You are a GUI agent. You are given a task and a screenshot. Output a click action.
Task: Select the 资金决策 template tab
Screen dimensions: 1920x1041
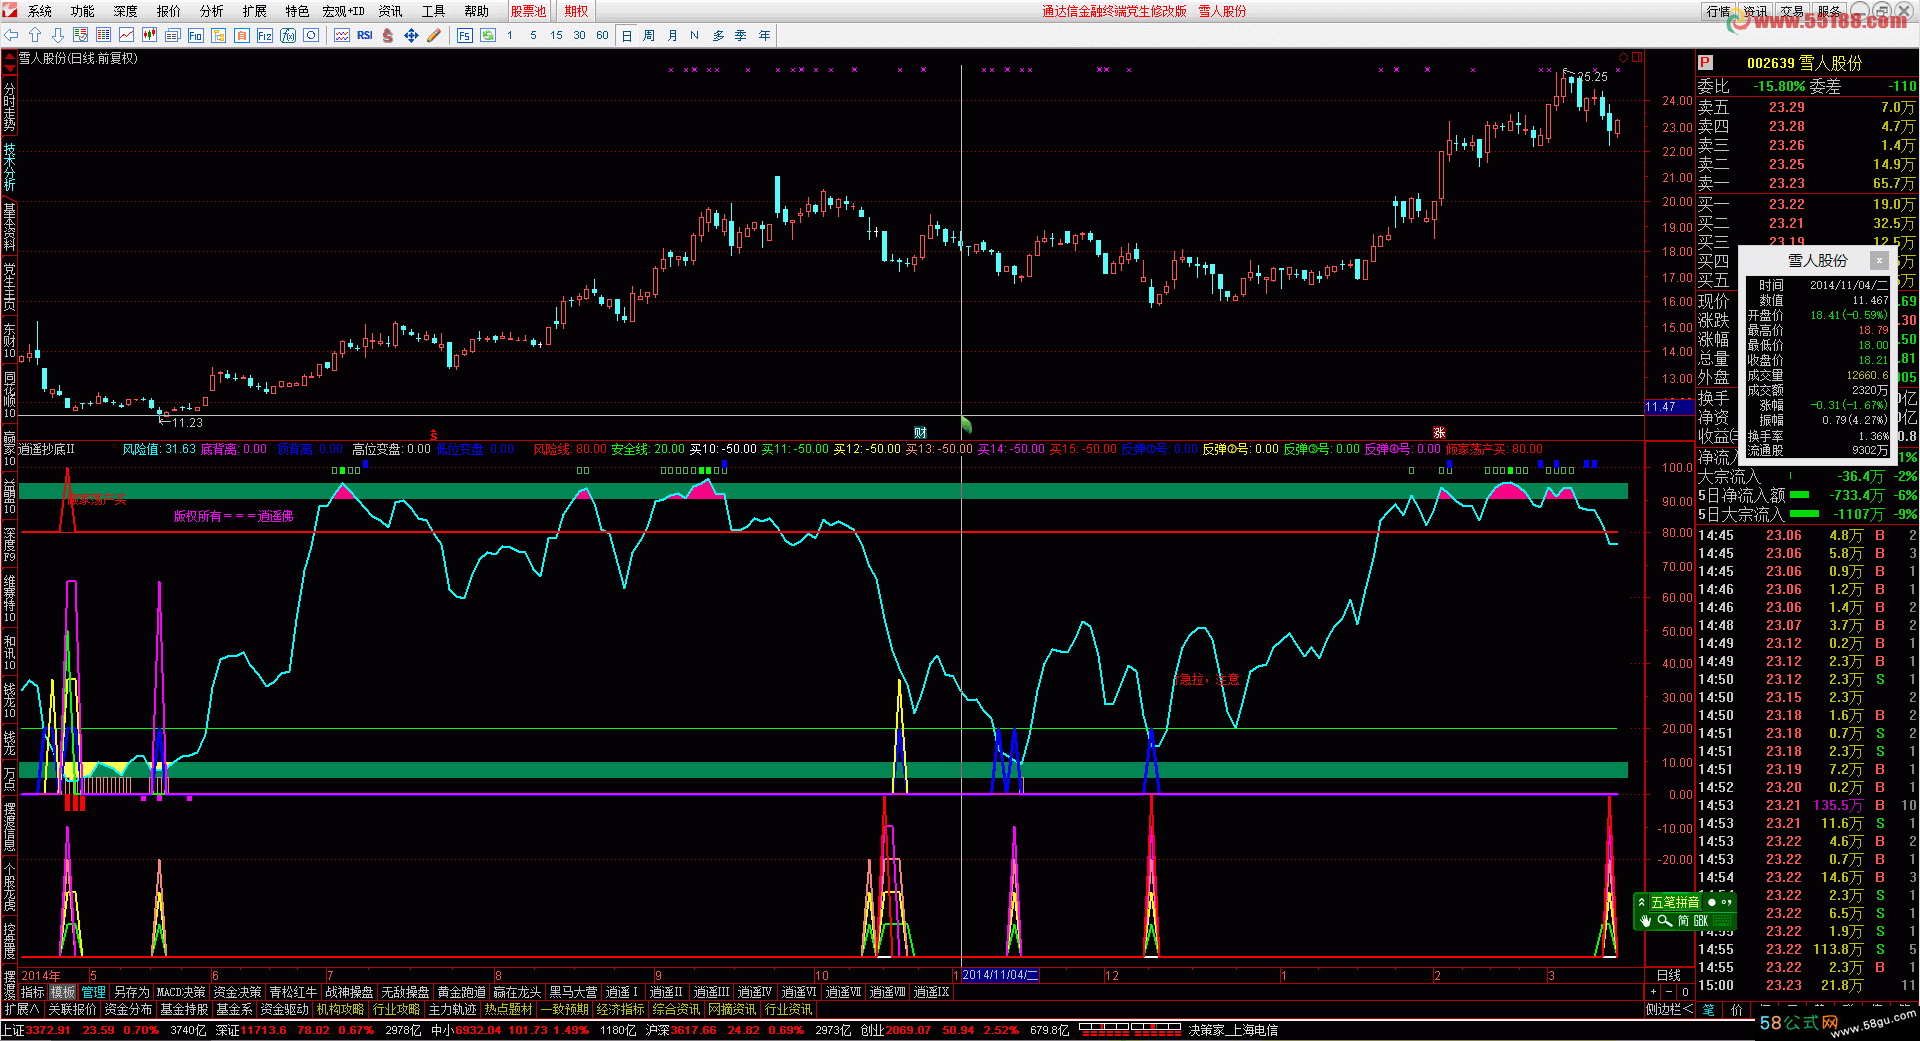point(237,992)
